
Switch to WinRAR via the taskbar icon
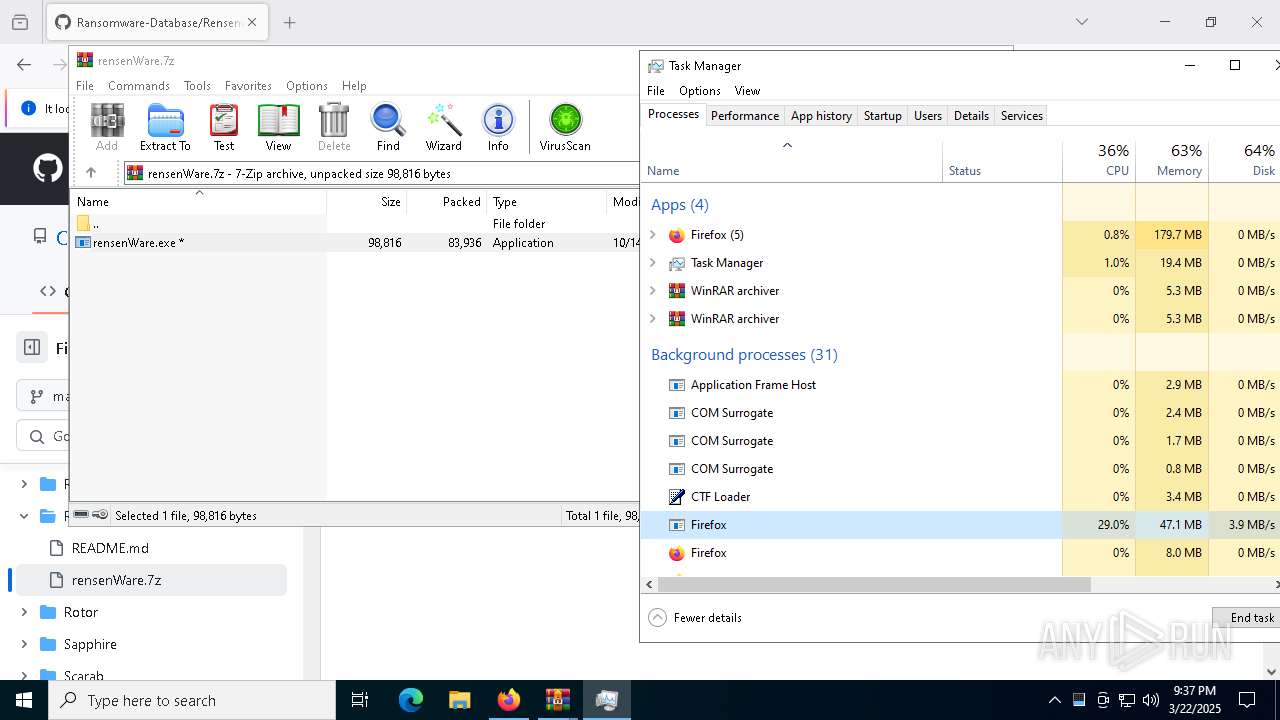[x=557, y=700]
